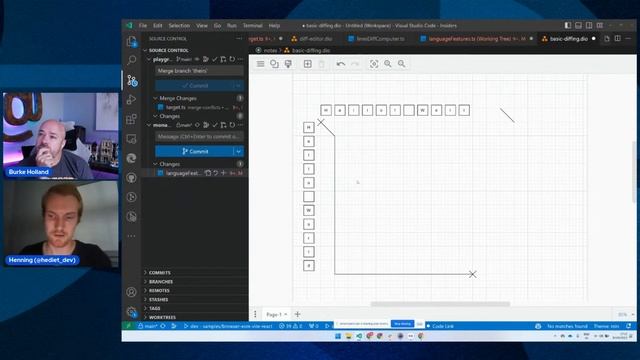Open file icon on languageFeat row
The width and height of the screenshot is (640, 360).
pos(208,173)
